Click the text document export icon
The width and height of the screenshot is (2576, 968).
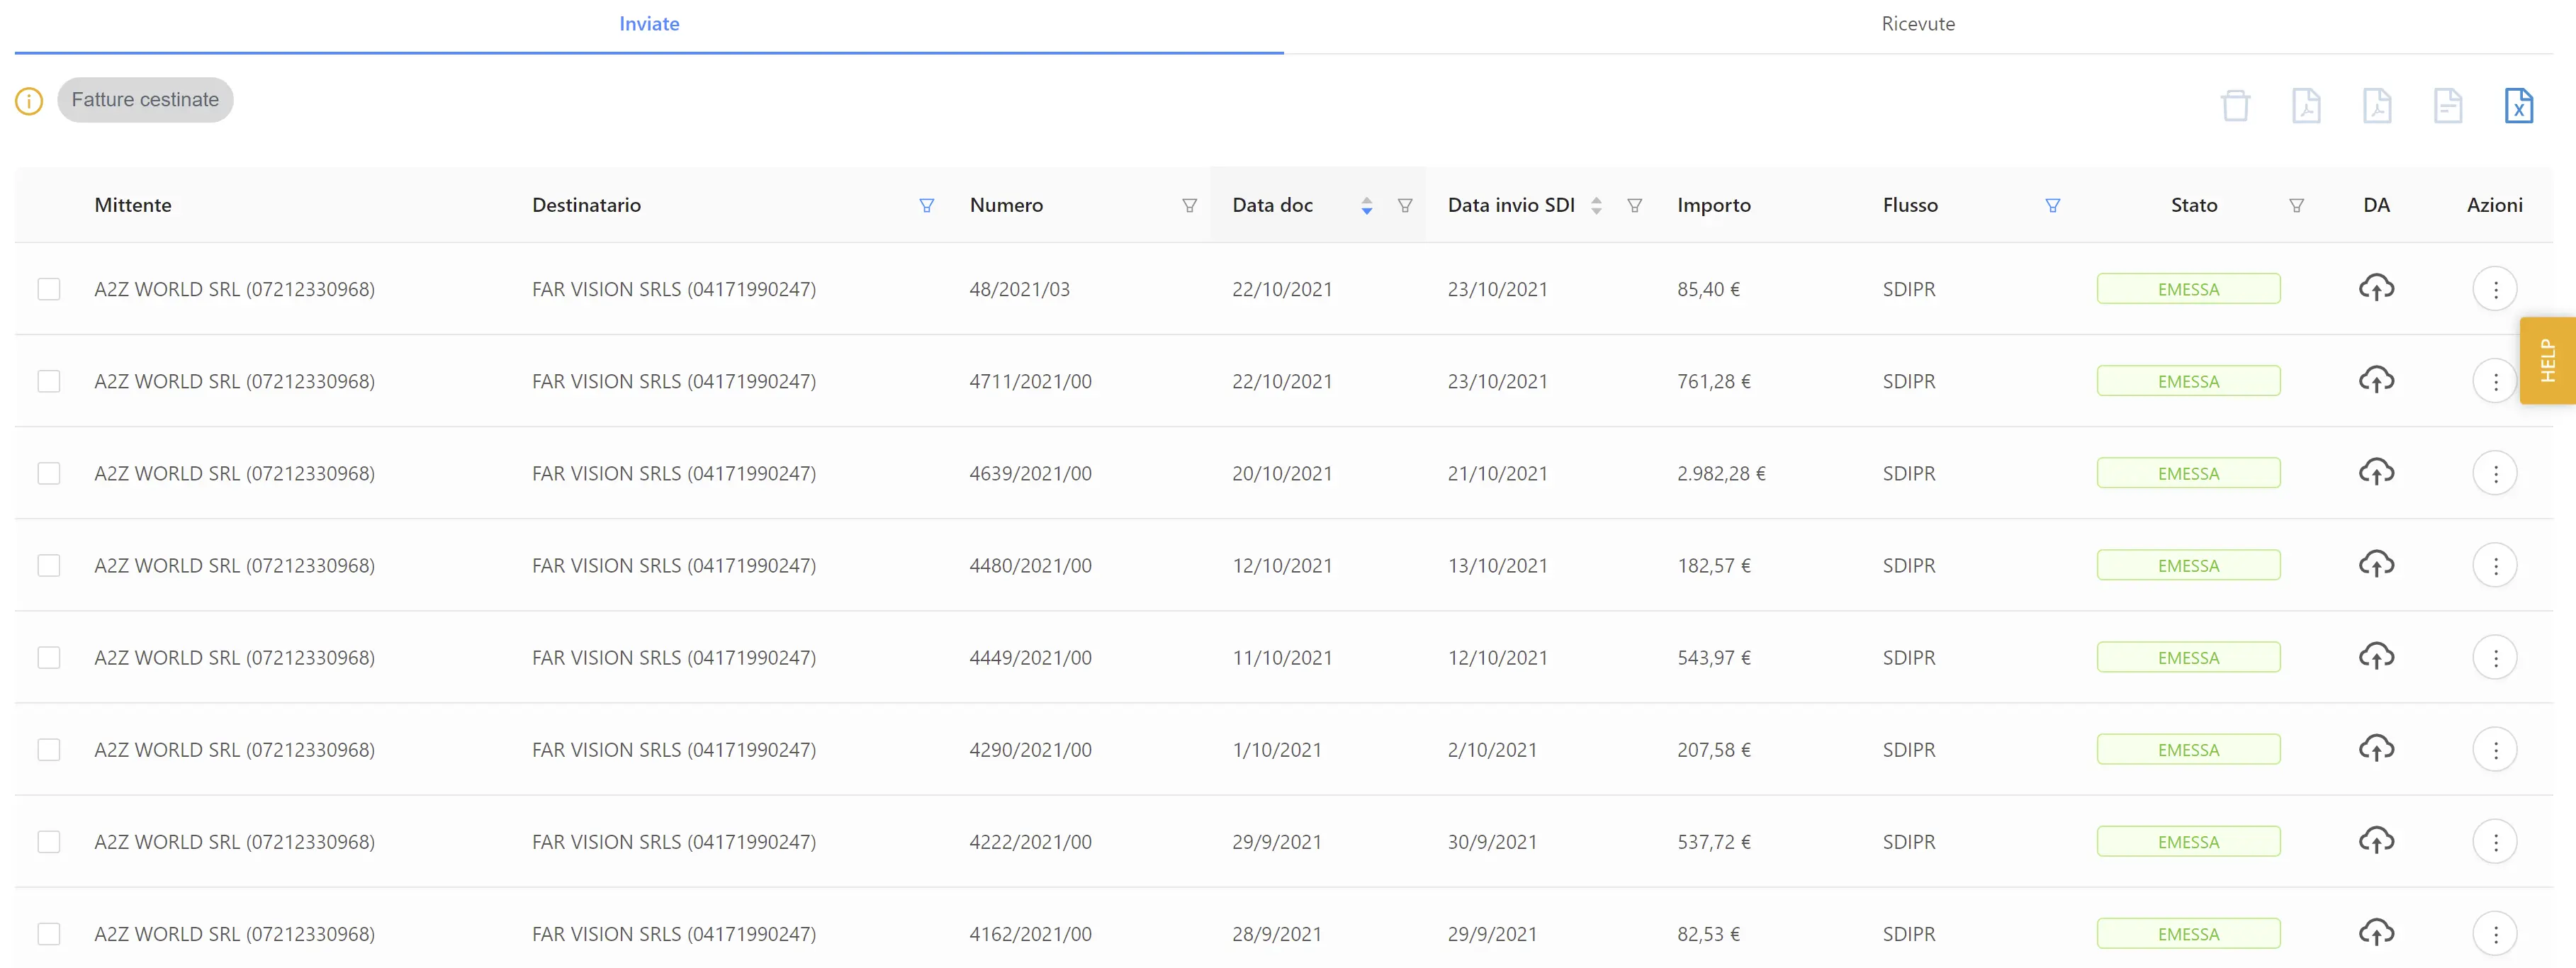click(2447, 105)
